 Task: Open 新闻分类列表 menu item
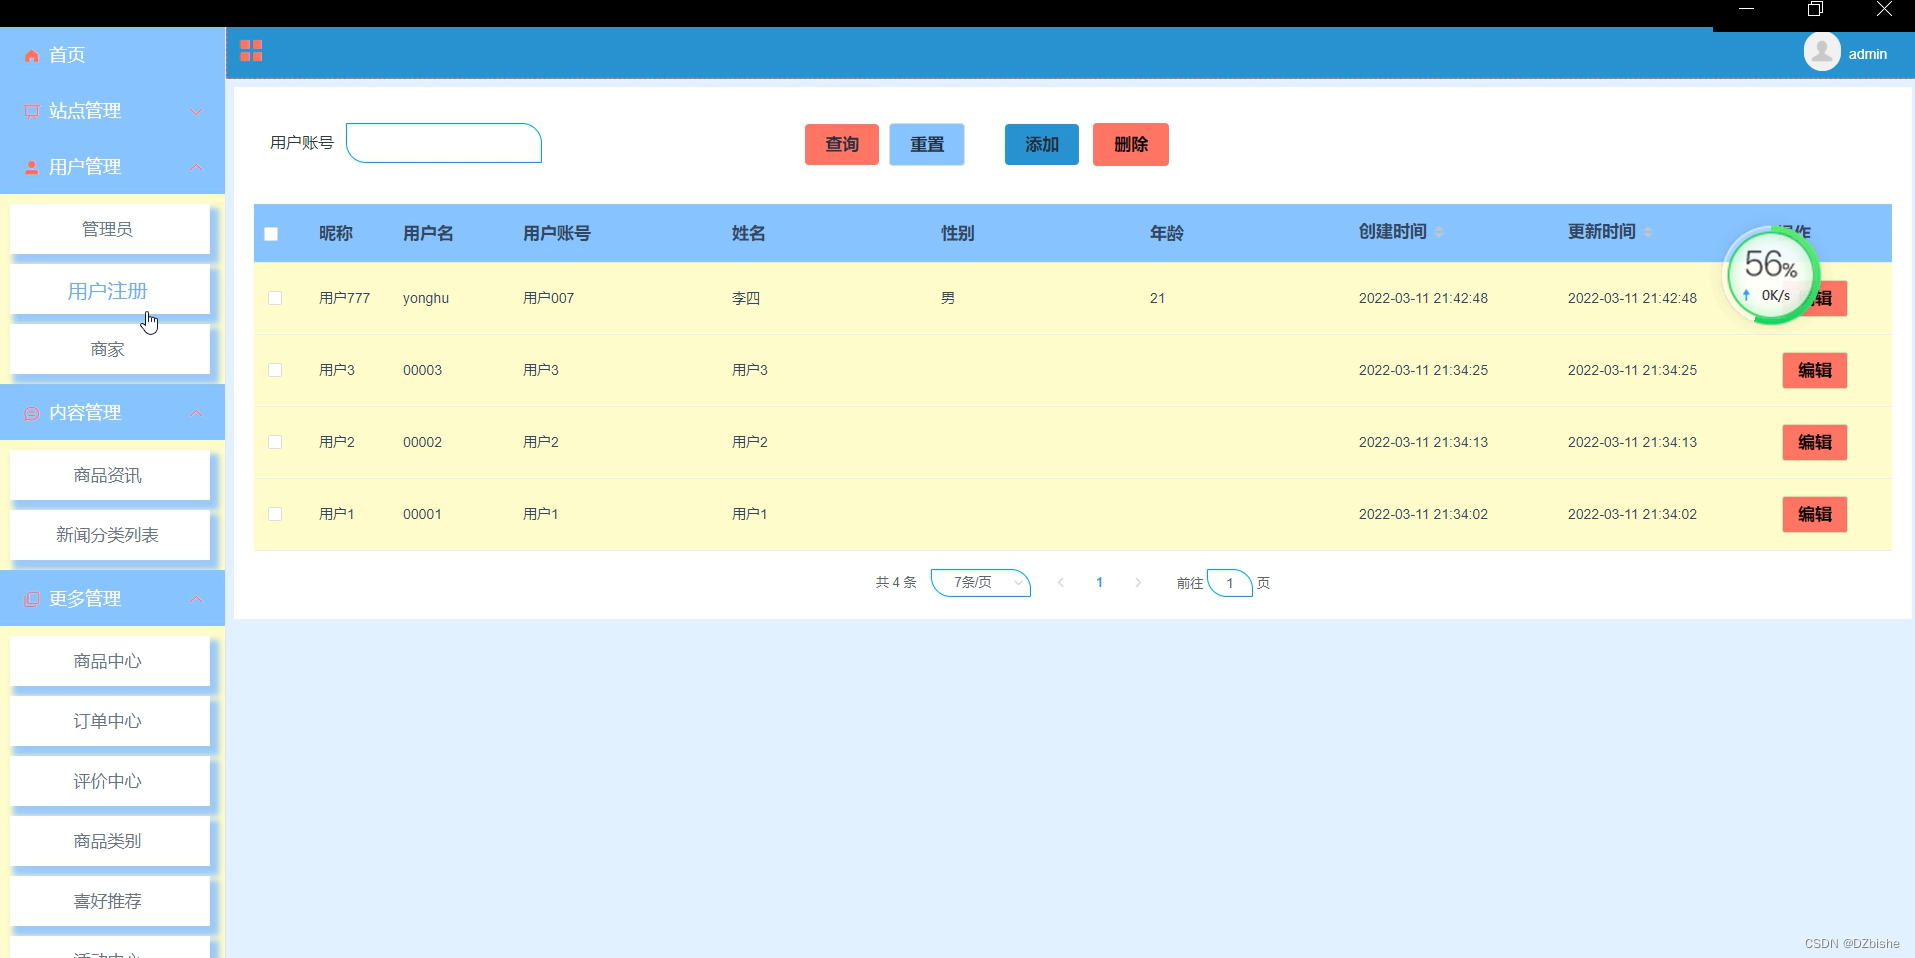110,535
